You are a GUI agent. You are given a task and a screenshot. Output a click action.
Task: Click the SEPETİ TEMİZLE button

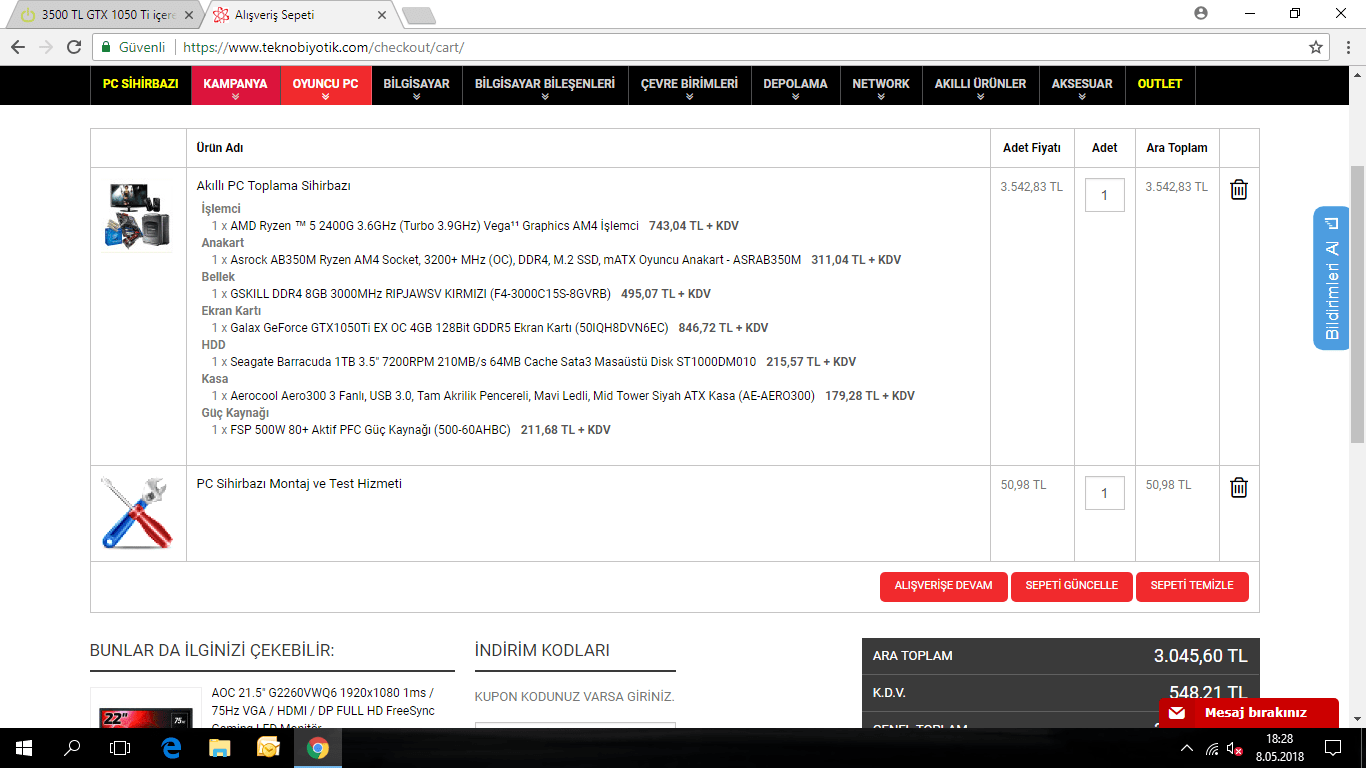(1192, 586)
